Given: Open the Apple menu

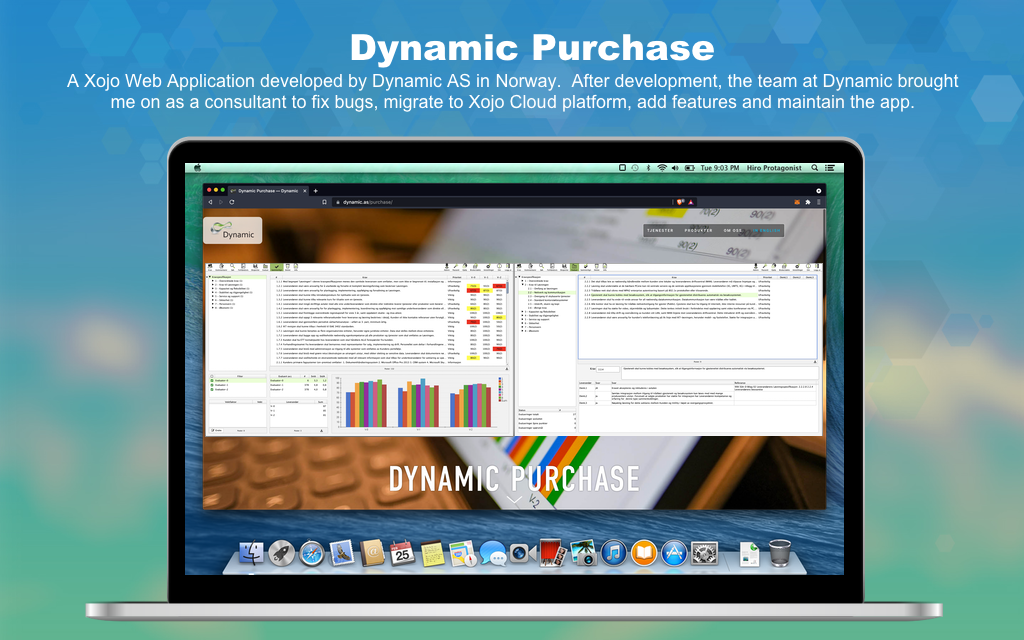Looking at the screenshot, I should pyautogui.click(x=198, y=168).
